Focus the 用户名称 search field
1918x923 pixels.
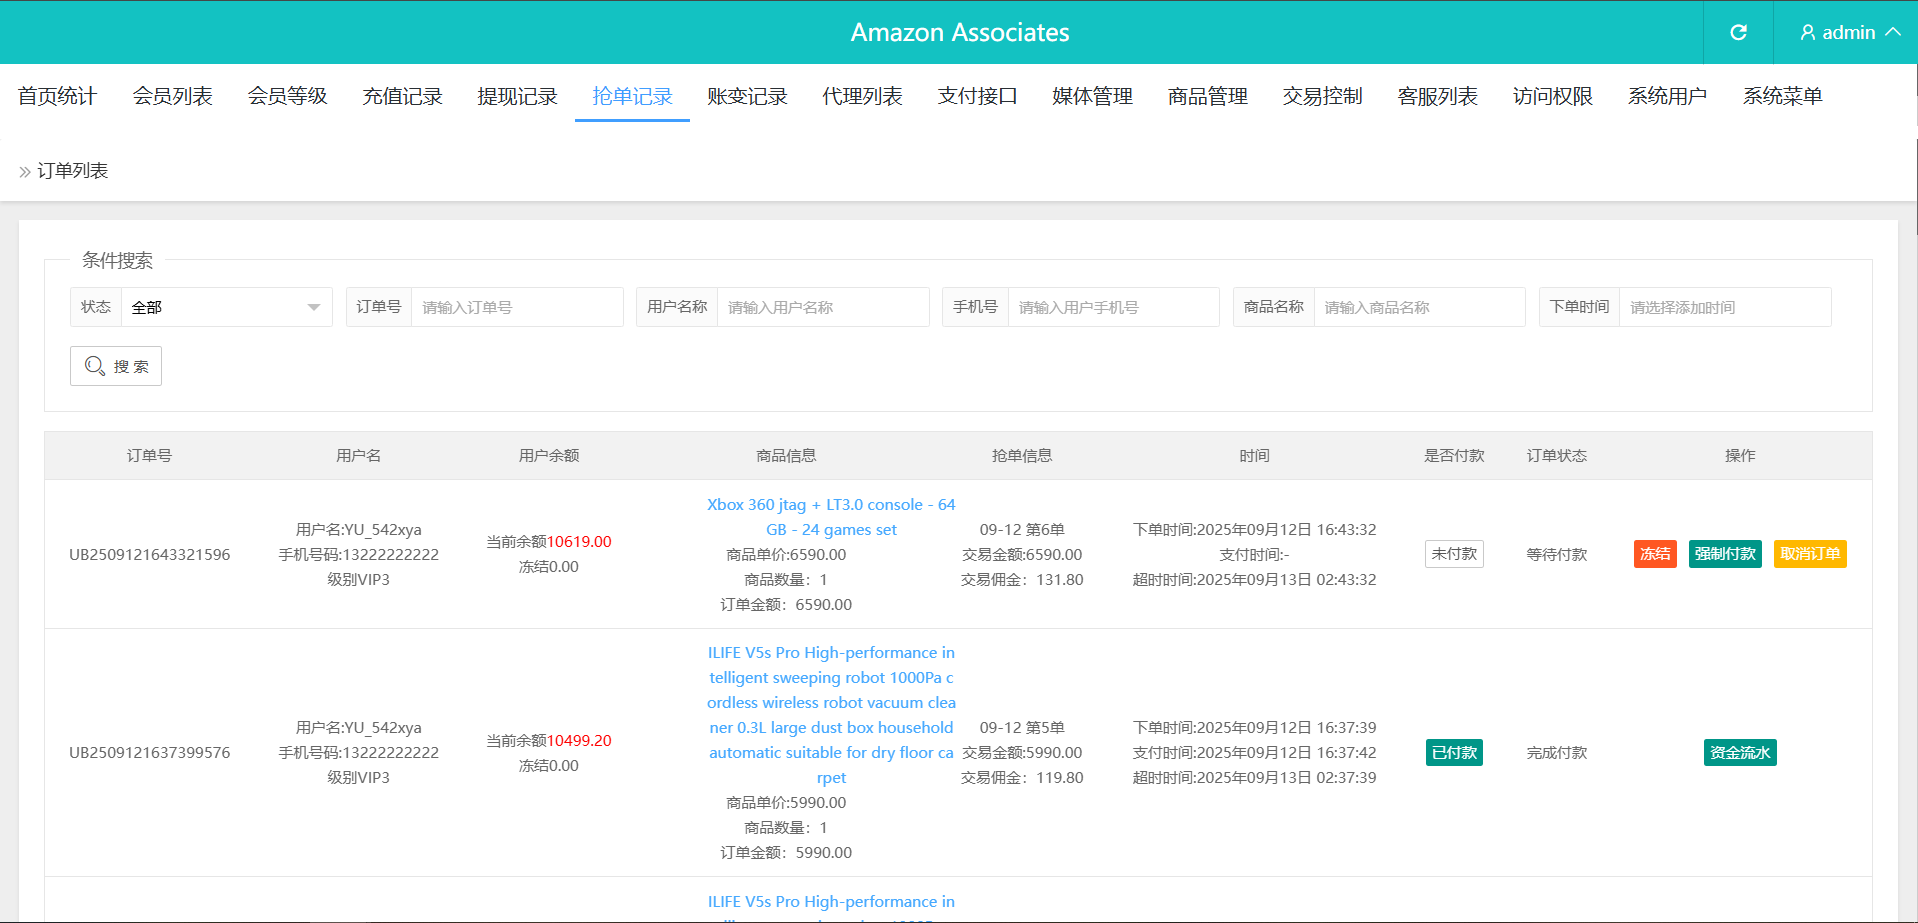[822, 307]
